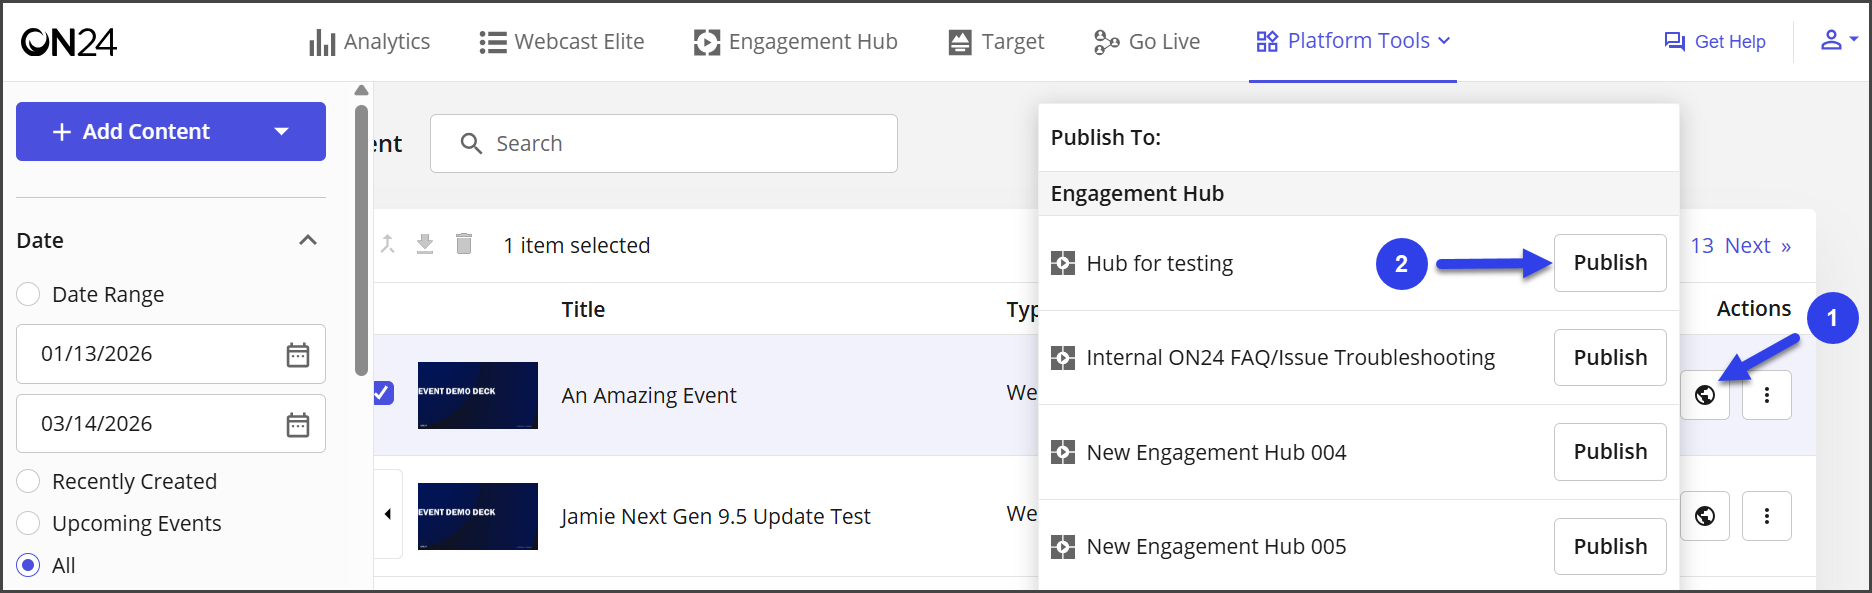Click into the Search field

[664, 143]
